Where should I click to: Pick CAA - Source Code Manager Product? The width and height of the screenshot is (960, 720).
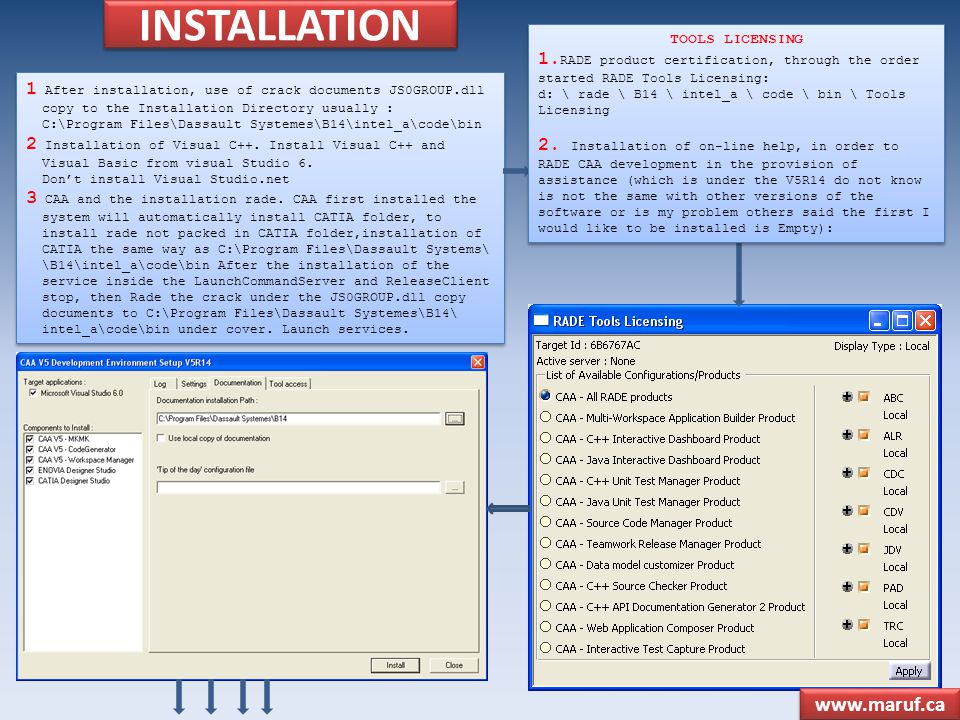(545, 522)
